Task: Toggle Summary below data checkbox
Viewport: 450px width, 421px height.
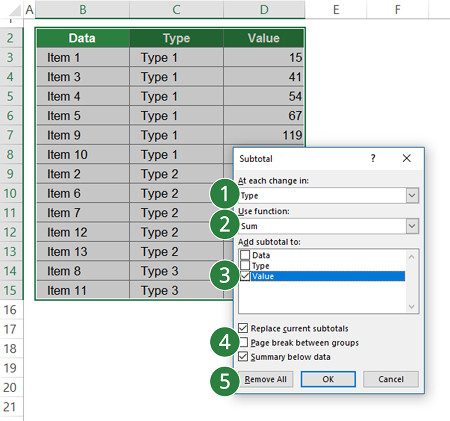Action: 243,357
